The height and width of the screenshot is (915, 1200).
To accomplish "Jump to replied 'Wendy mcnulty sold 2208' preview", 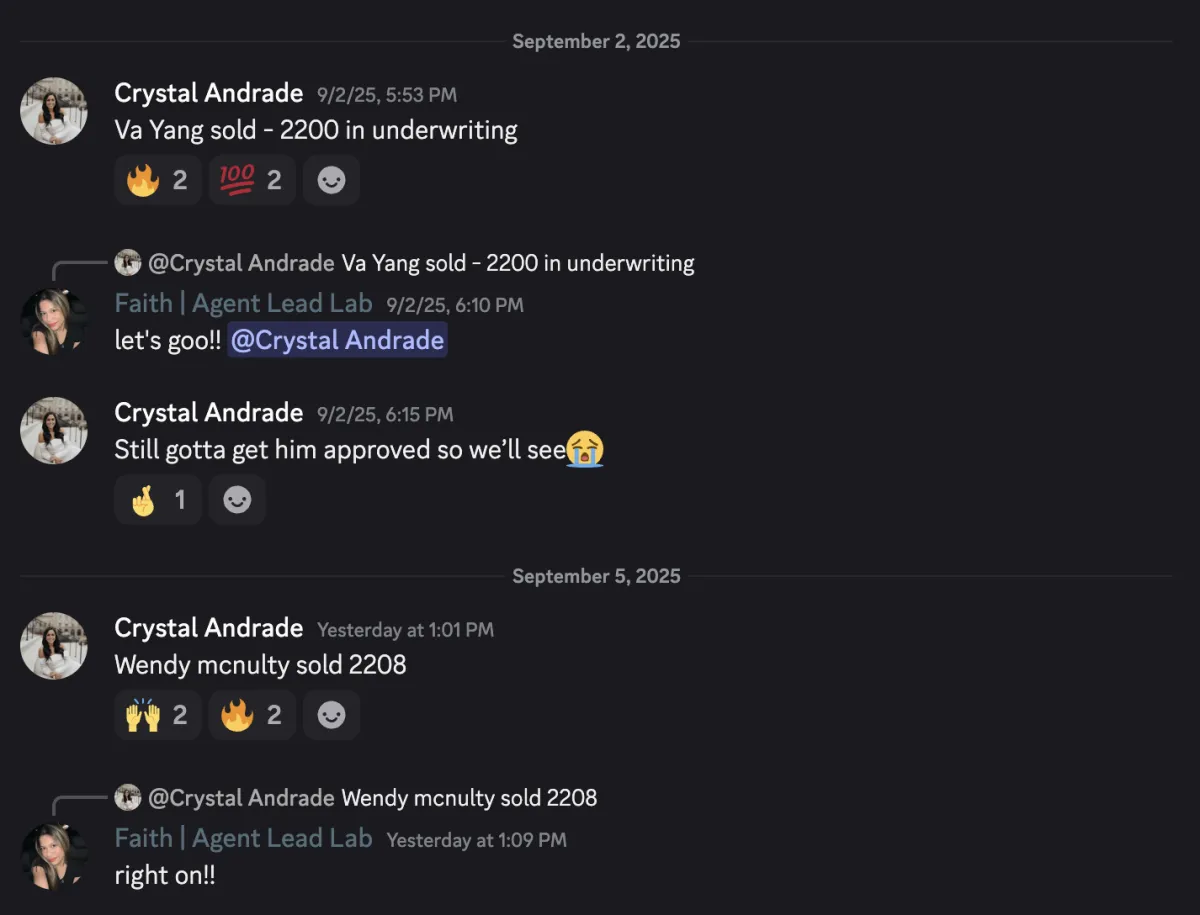I will tap(469, 798).
